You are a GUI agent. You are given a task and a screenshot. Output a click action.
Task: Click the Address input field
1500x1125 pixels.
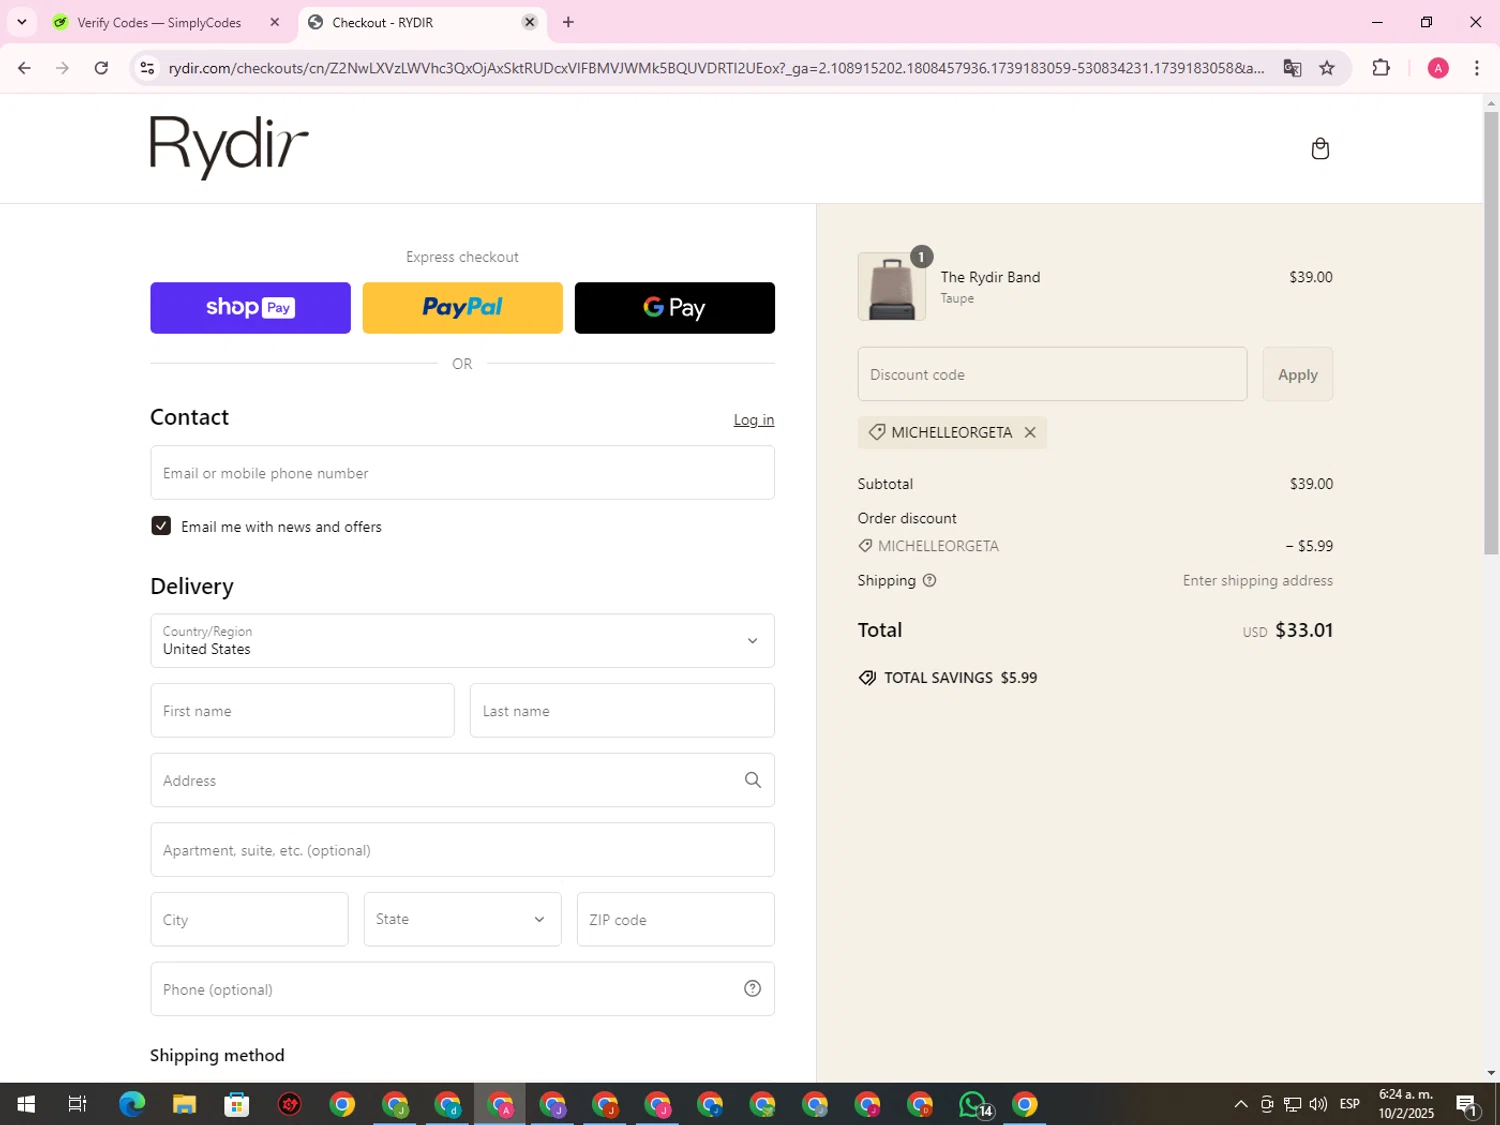[462, 780]
